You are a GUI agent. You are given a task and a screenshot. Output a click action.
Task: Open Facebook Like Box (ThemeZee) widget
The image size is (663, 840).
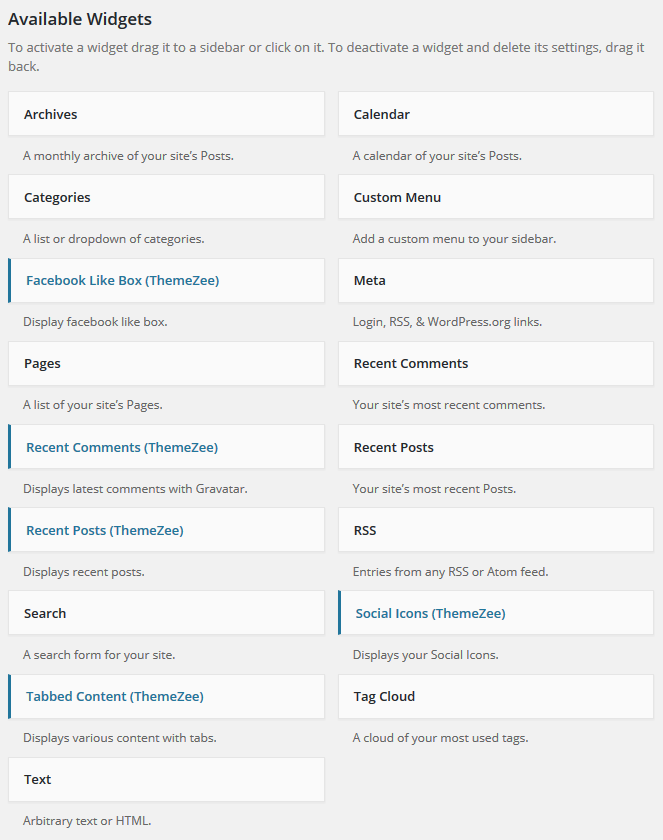coord(166,281)
